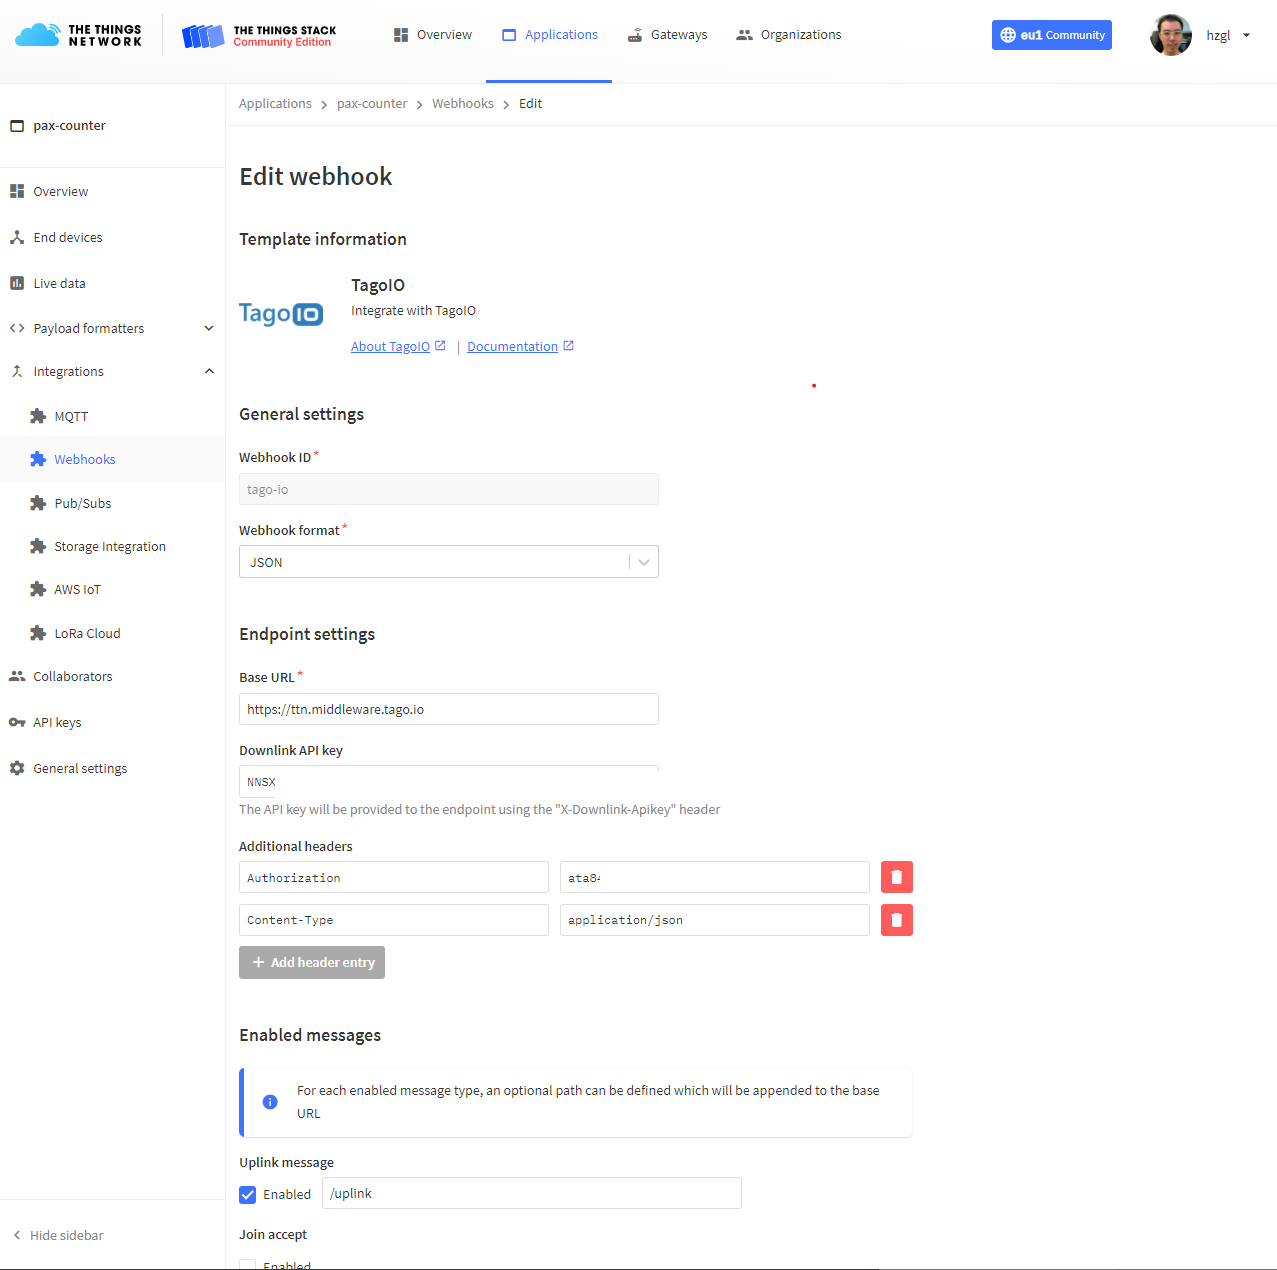The height and width of the screenshot is (1270, 1277).
Task: Click the API keys key icon
Action: pyautogui.click(x=17, y=722)
